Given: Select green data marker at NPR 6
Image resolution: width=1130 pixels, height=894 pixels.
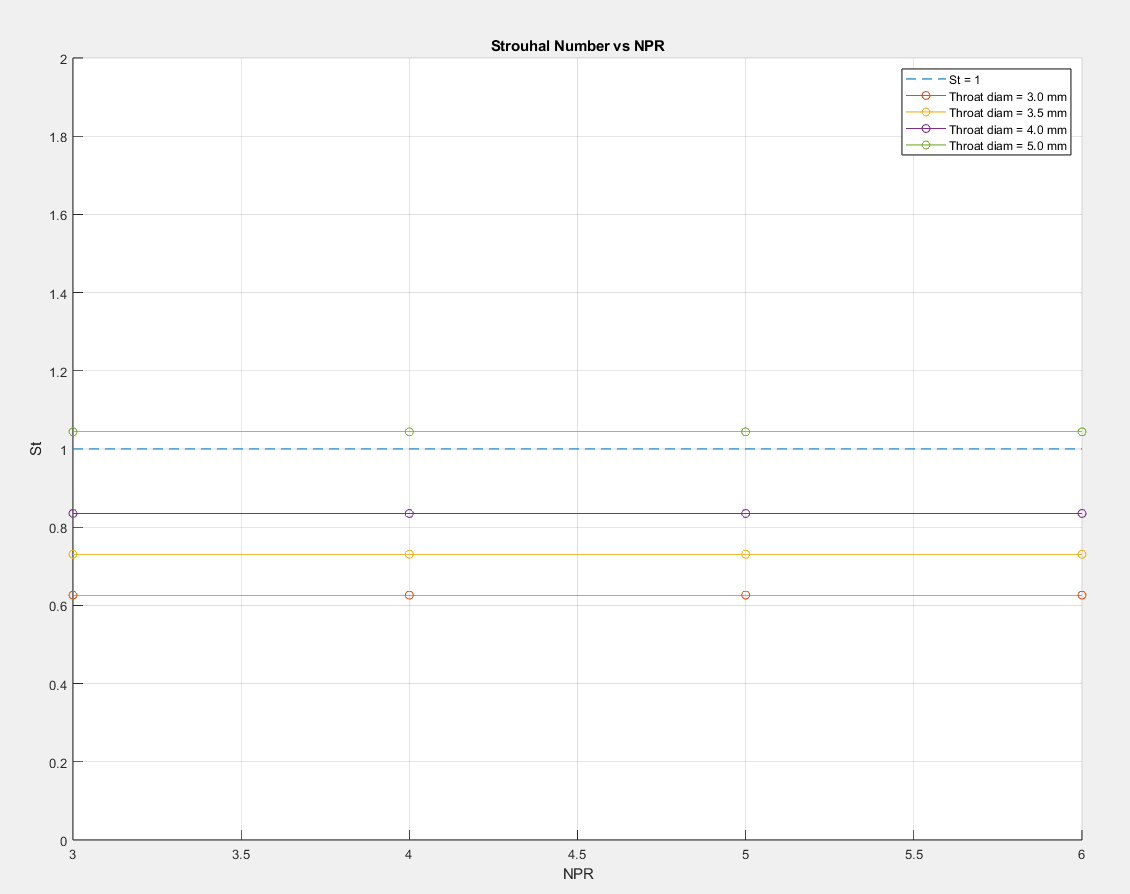Looking at the screenshot, I should pos(1082,432).
